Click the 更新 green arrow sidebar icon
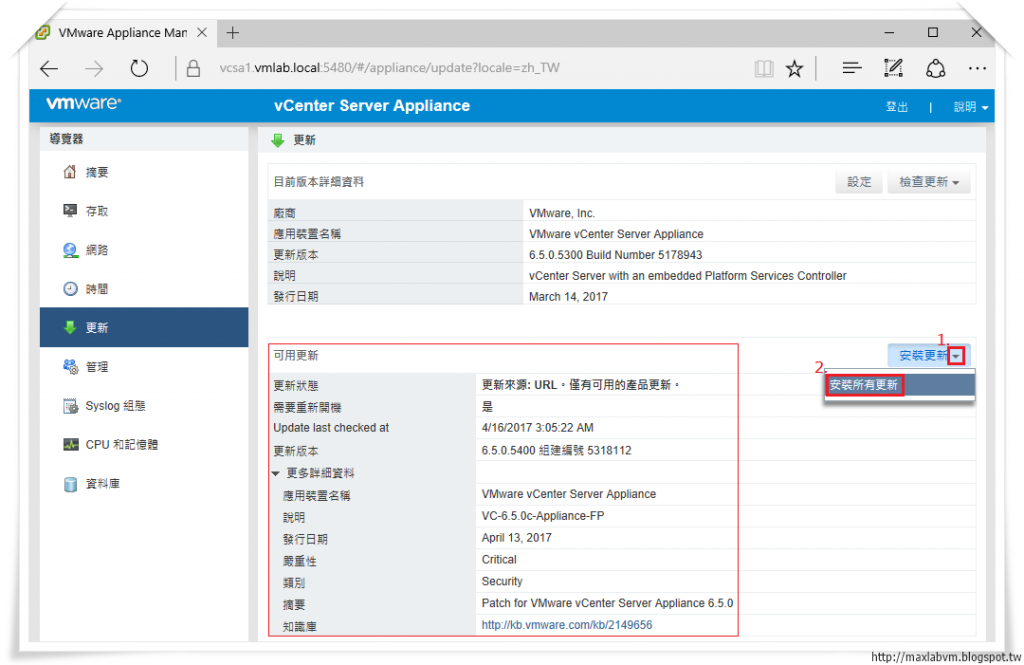Screen dimensions: 1024x665 point(70,327)
